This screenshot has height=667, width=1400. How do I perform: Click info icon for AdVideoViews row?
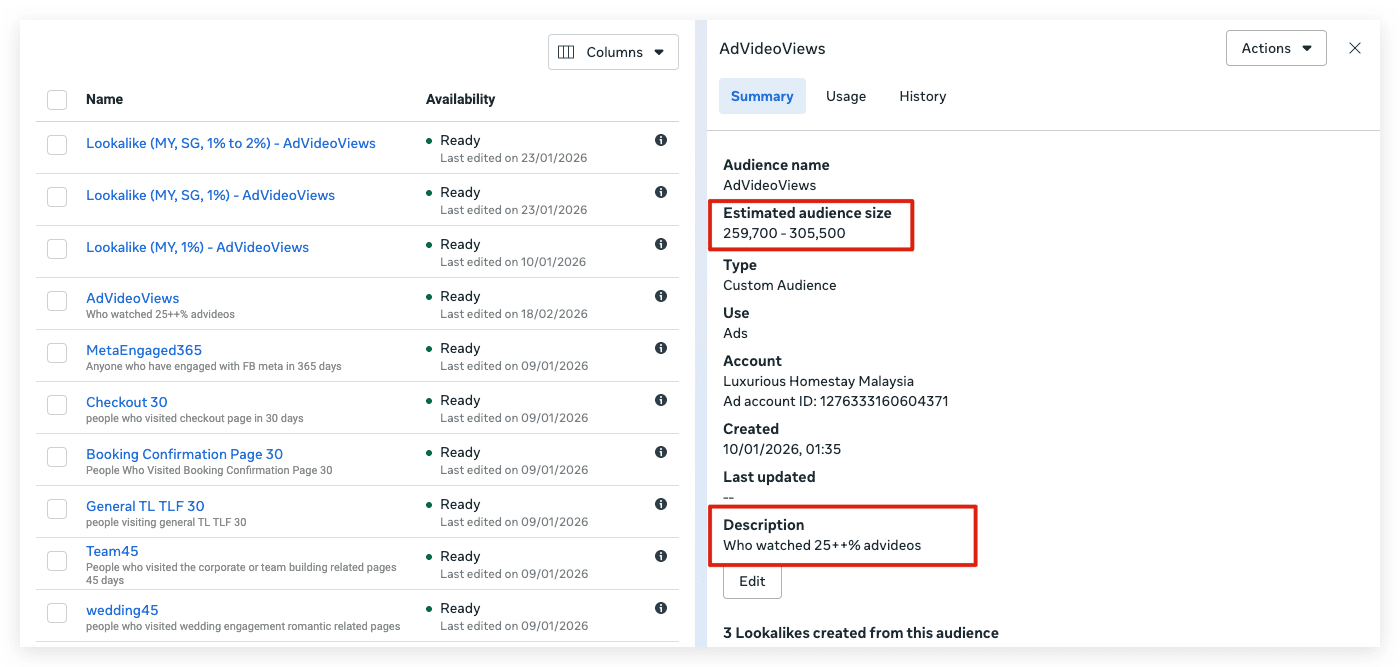tap(661, 296)
